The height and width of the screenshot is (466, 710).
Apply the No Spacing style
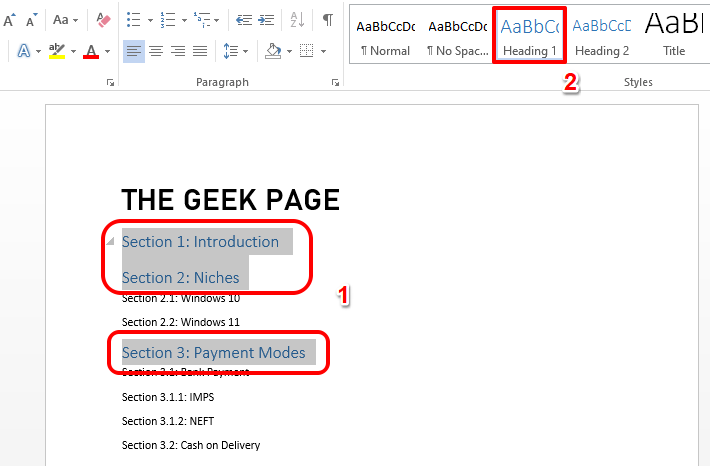458,38
